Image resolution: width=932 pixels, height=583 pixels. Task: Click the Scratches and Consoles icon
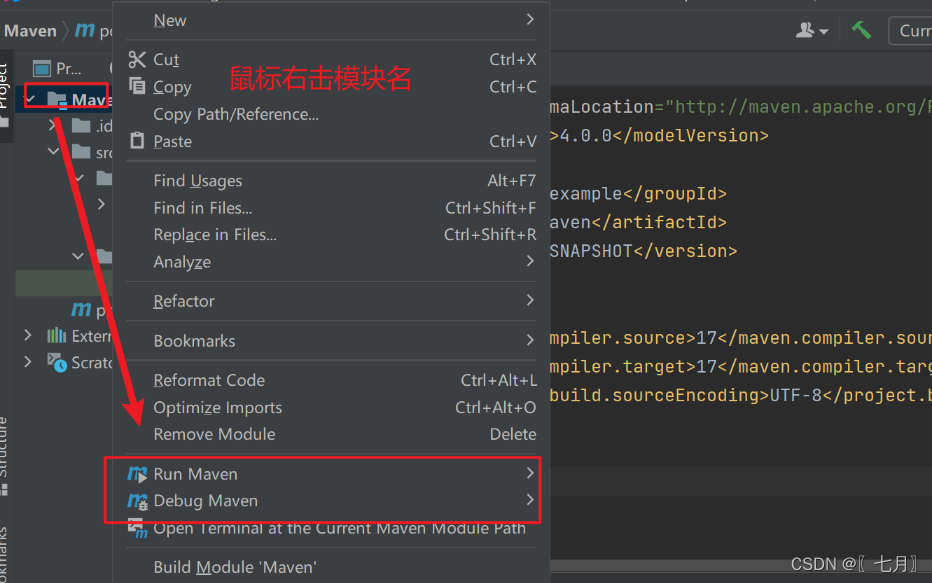57,363
